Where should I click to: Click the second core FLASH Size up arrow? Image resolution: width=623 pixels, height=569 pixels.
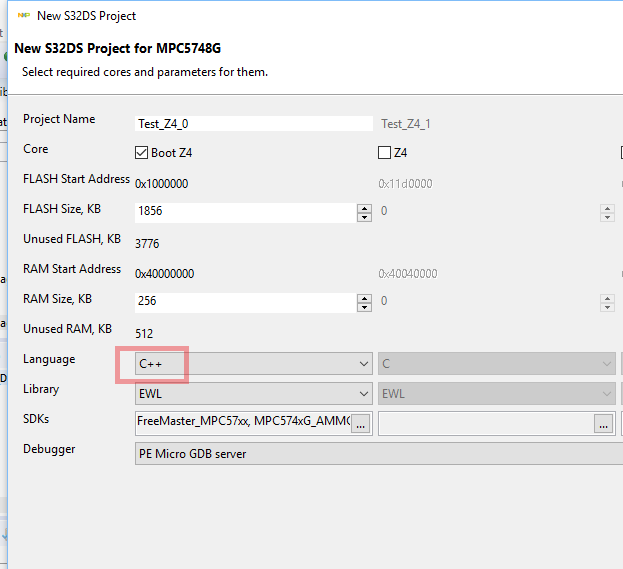coord(607,208)
